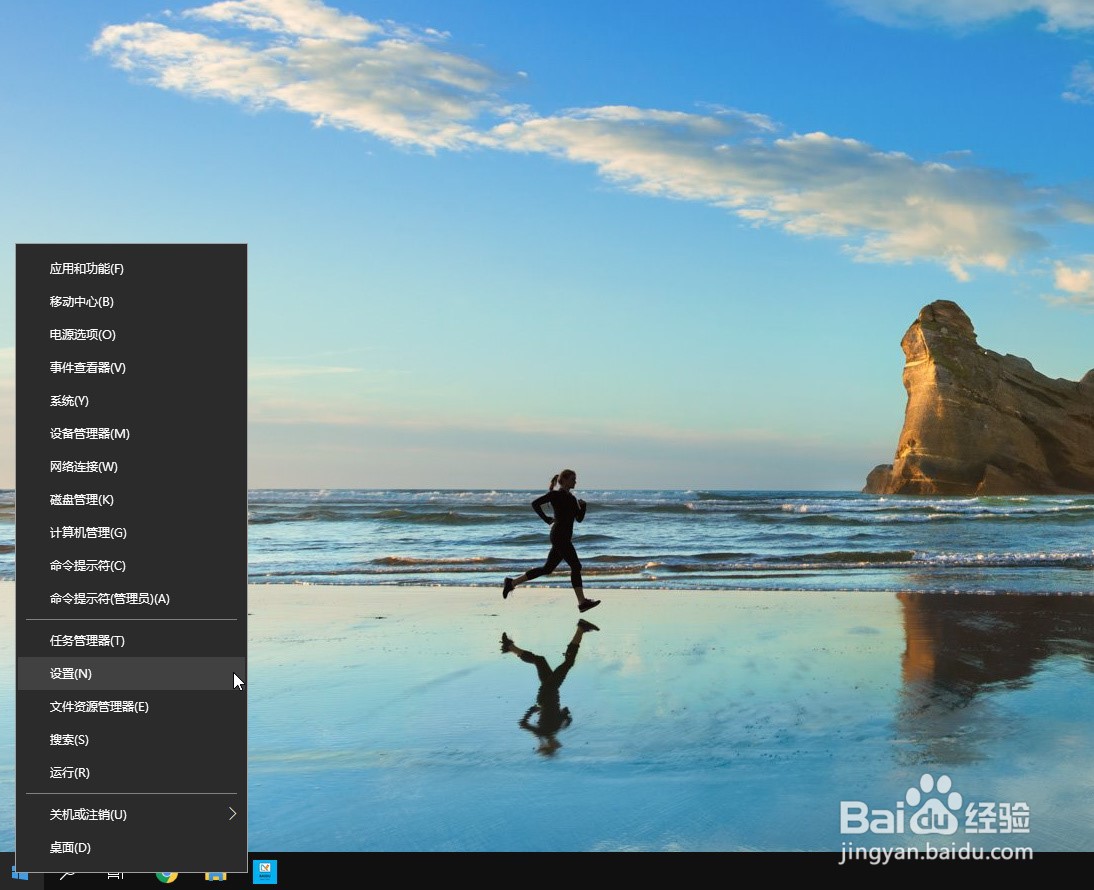The image size is (1094, 890).
Task: Open the blue app icon on taskbar
Action: 264,872
